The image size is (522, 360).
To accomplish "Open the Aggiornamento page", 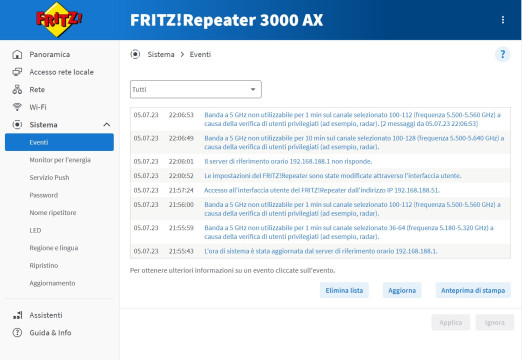I will 52,283.
